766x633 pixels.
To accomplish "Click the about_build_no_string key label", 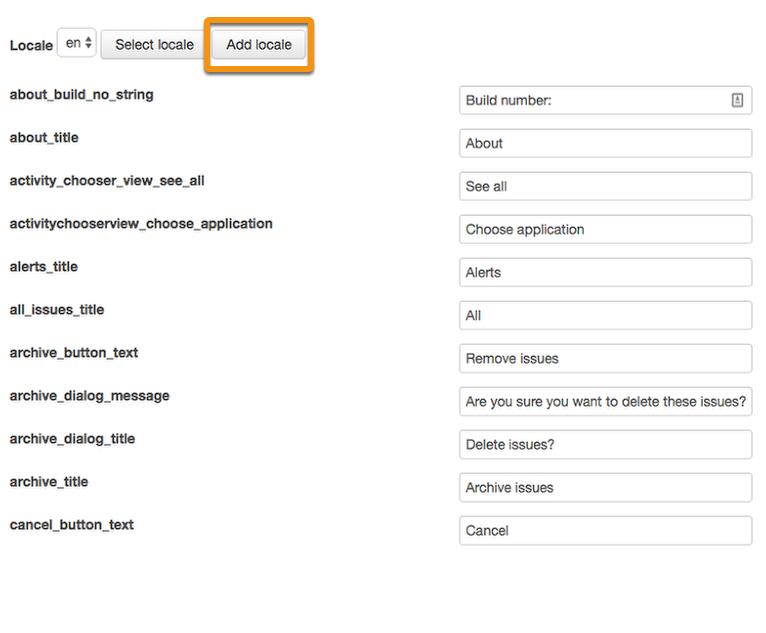I will coord(82,95).
